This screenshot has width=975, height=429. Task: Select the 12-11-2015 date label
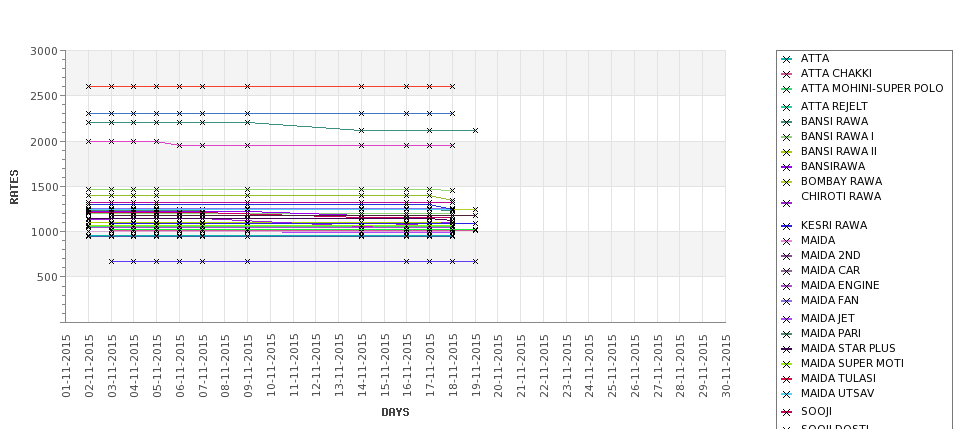[x=316, y=366]
